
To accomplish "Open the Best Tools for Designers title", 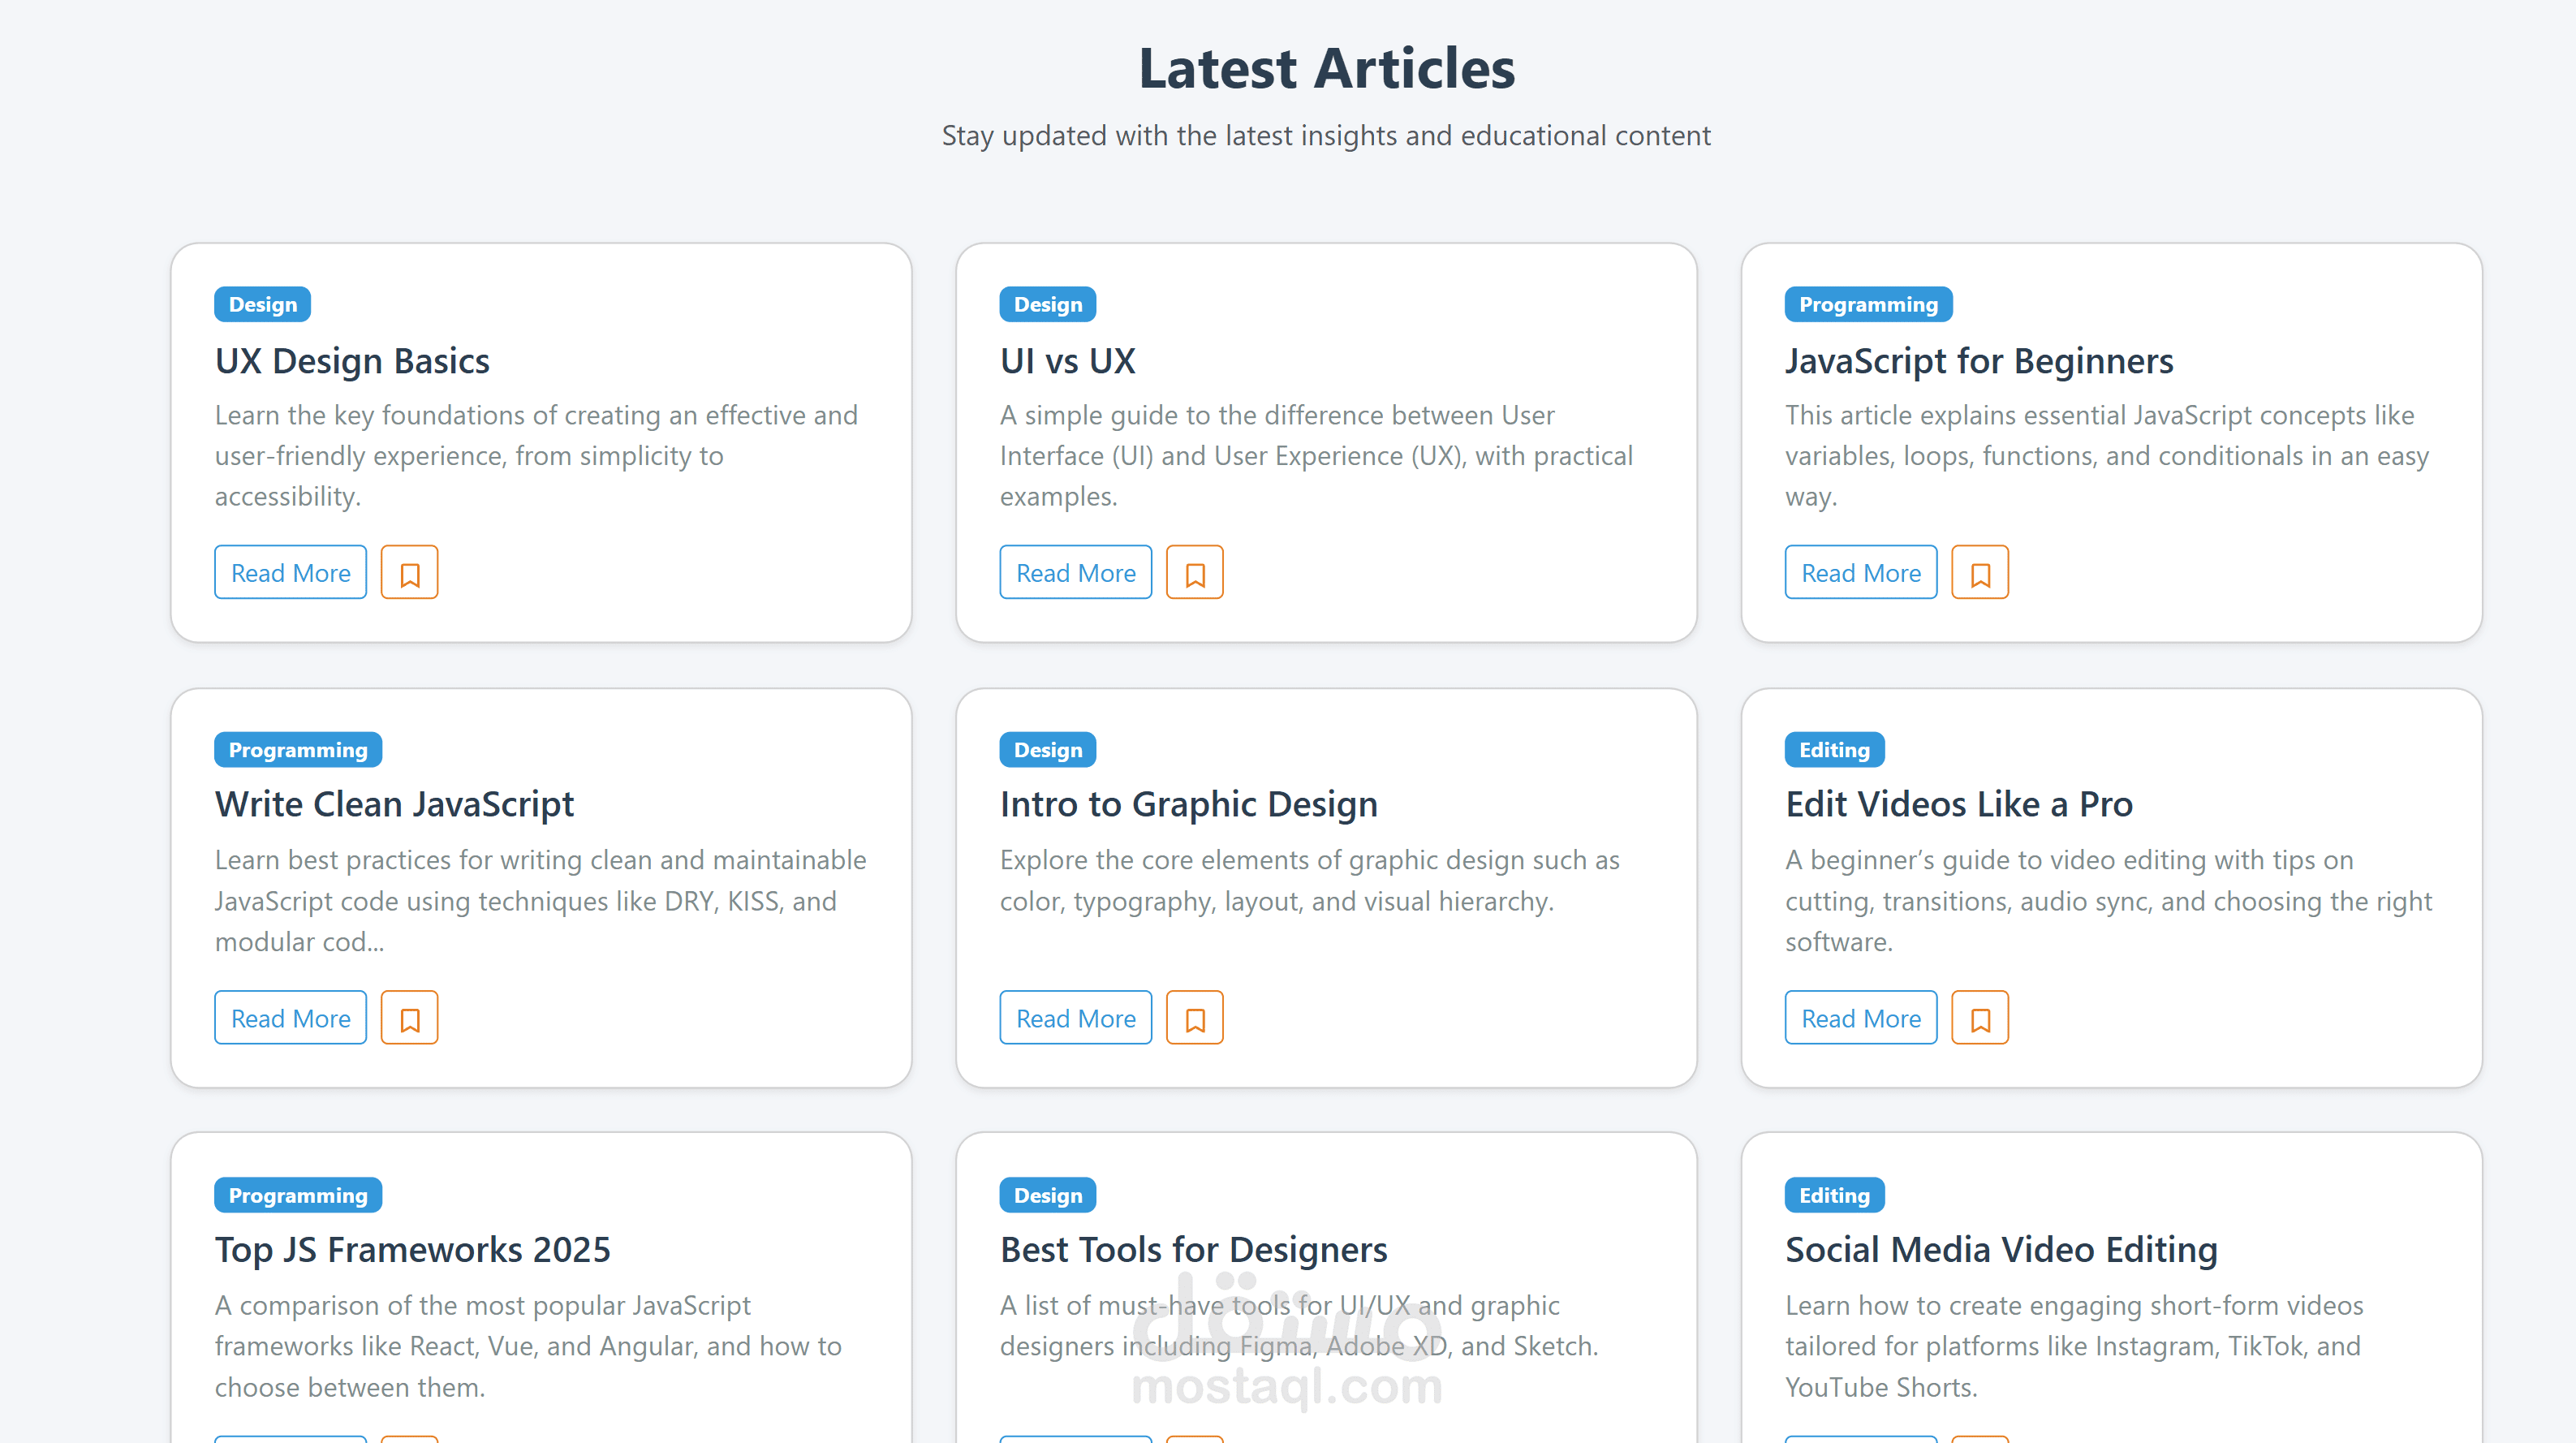I will (1193, 1250).
